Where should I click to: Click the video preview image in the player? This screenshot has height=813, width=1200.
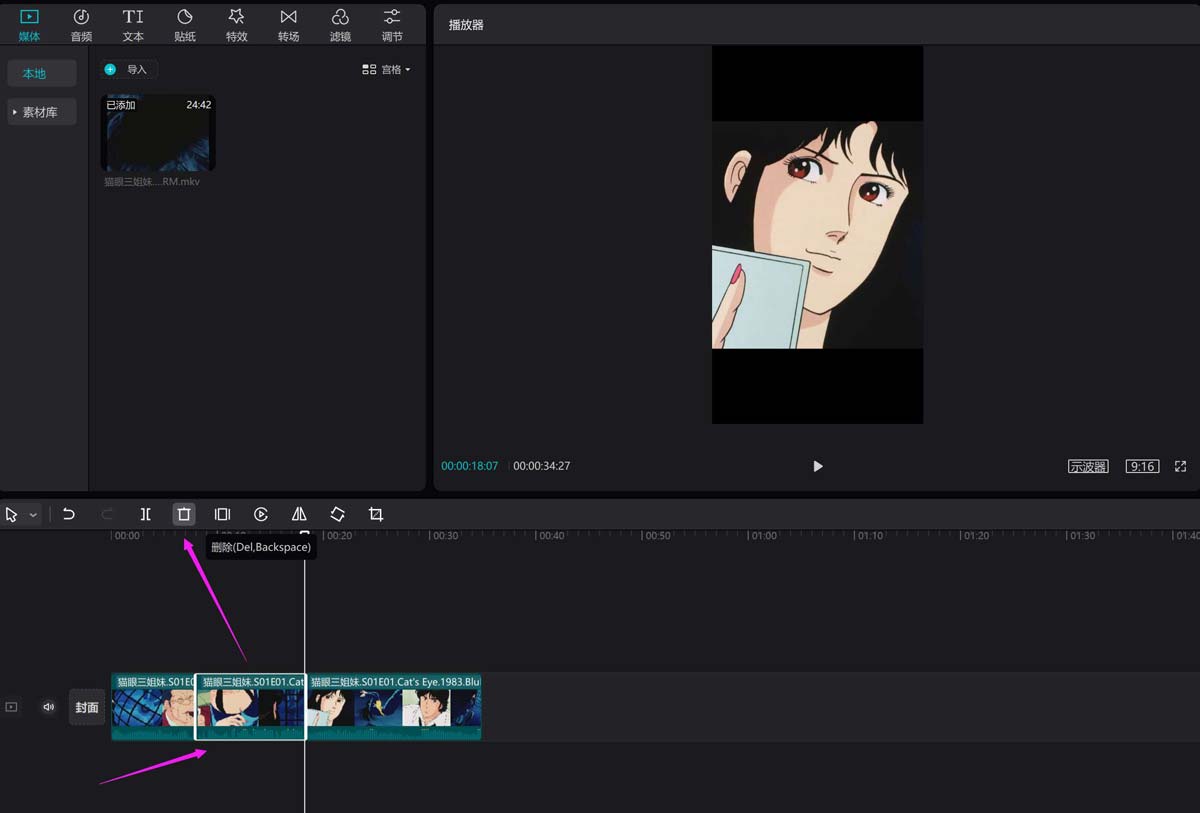(818, 235)
